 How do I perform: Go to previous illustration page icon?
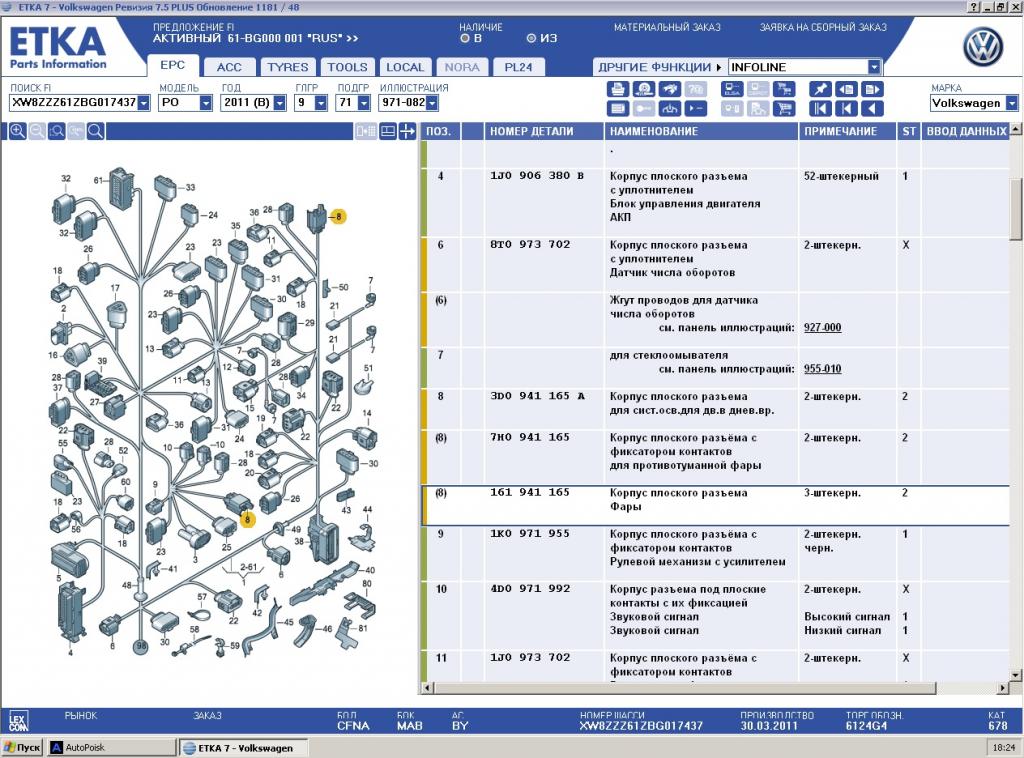[x=846, y=89]
